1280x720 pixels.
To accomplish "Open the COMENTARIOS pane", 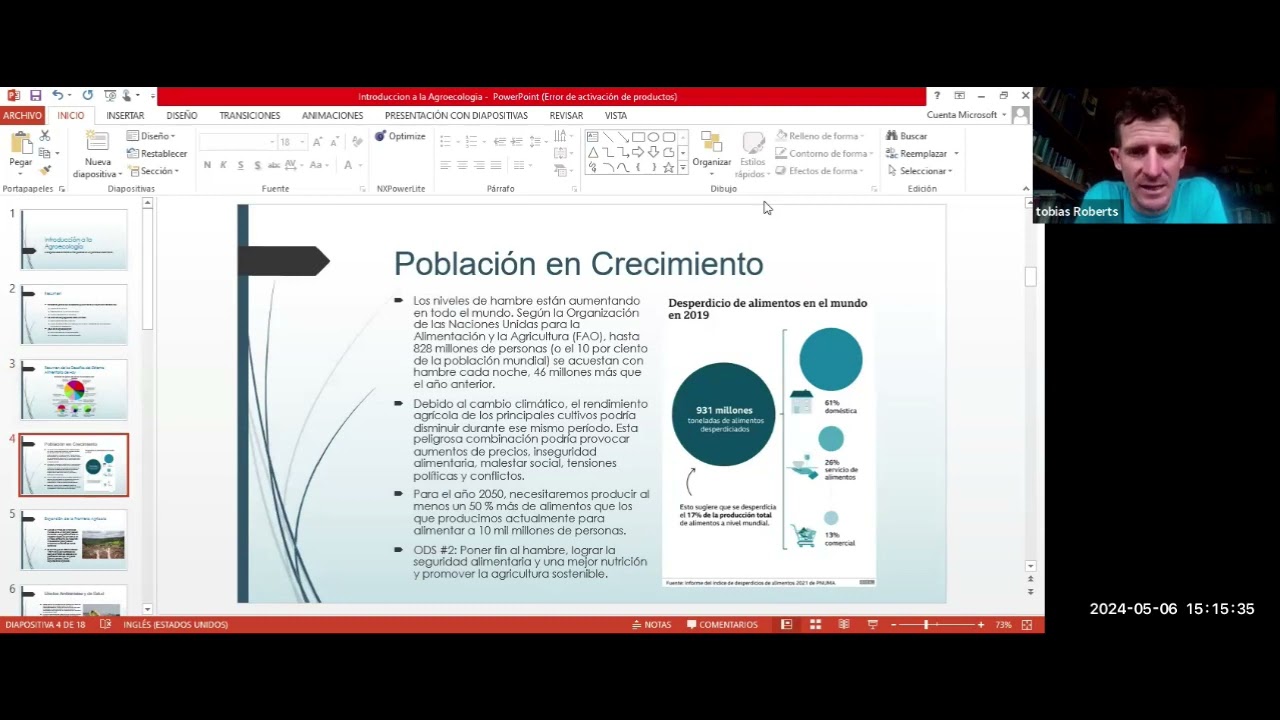I will 722,624.
